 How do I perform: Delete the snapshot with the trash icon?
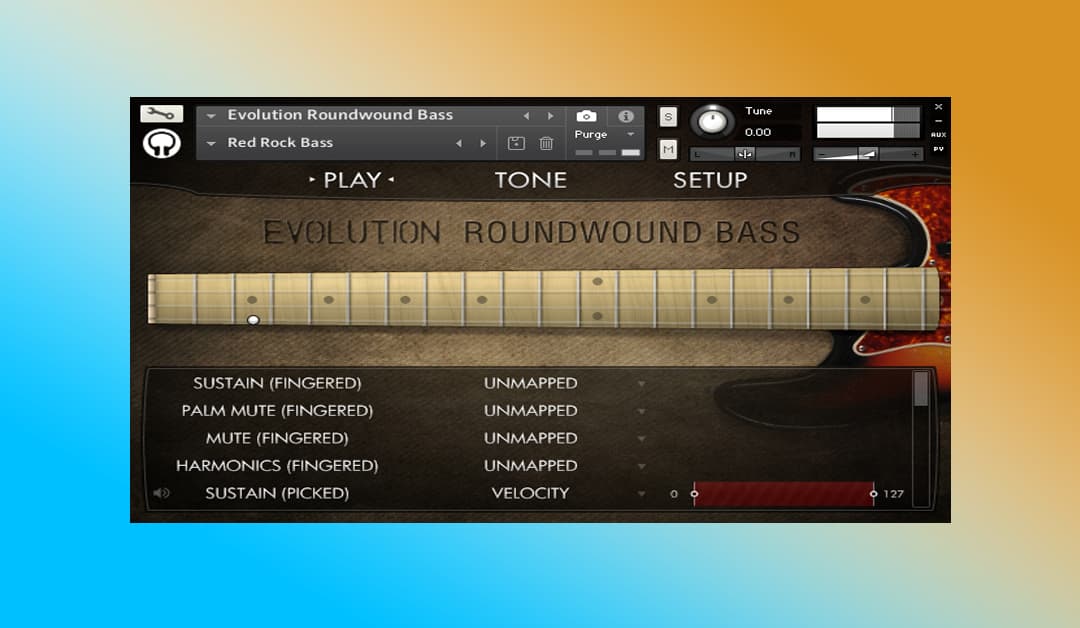click(x=546, y=143)
